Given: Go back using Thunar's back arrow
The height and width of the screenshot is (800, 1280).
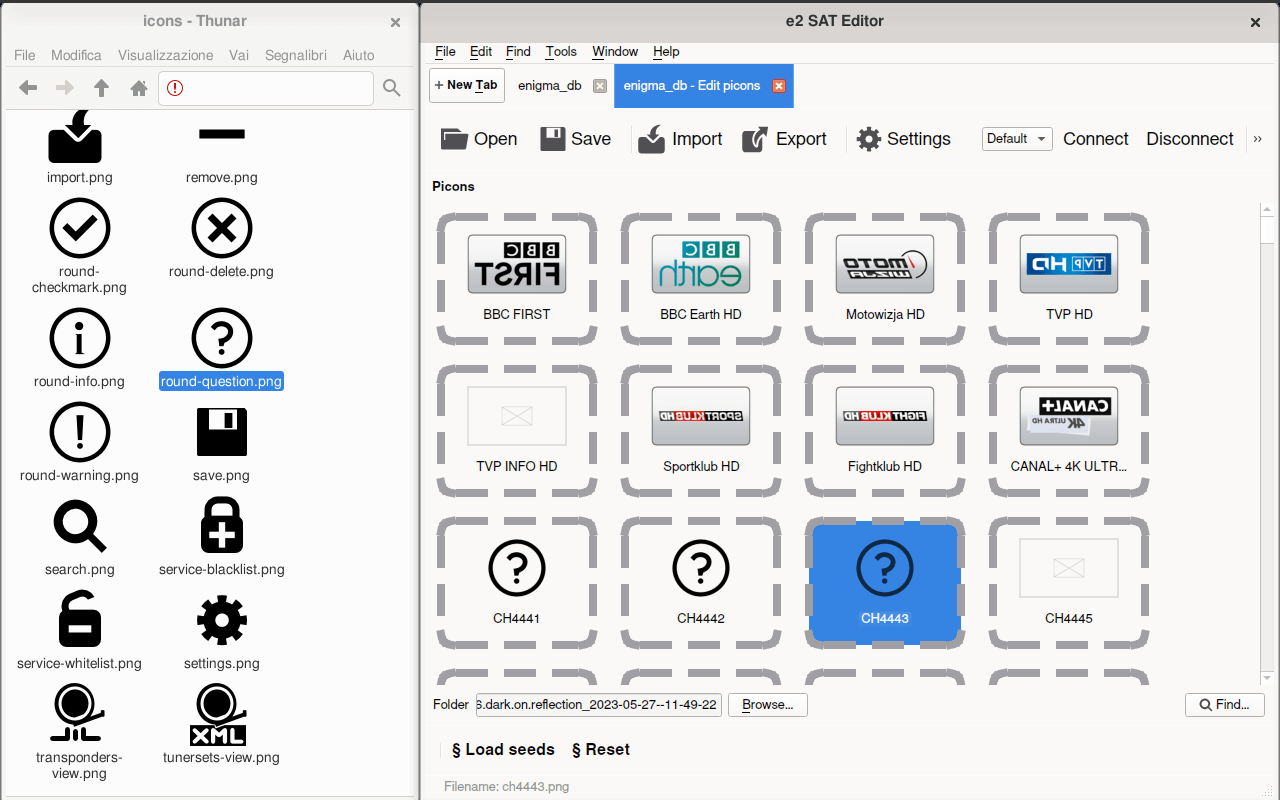Looking at the screenshot, I should tap(27, 88).
